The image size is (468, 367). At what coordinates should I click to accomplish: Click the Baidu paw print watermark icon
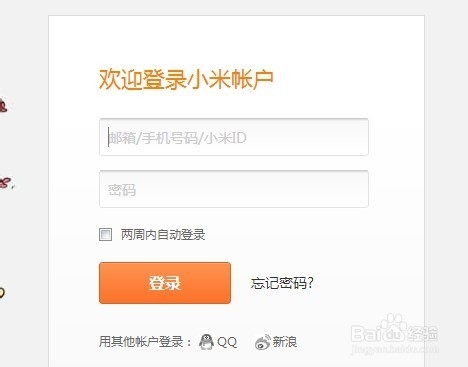click(393, 327)
